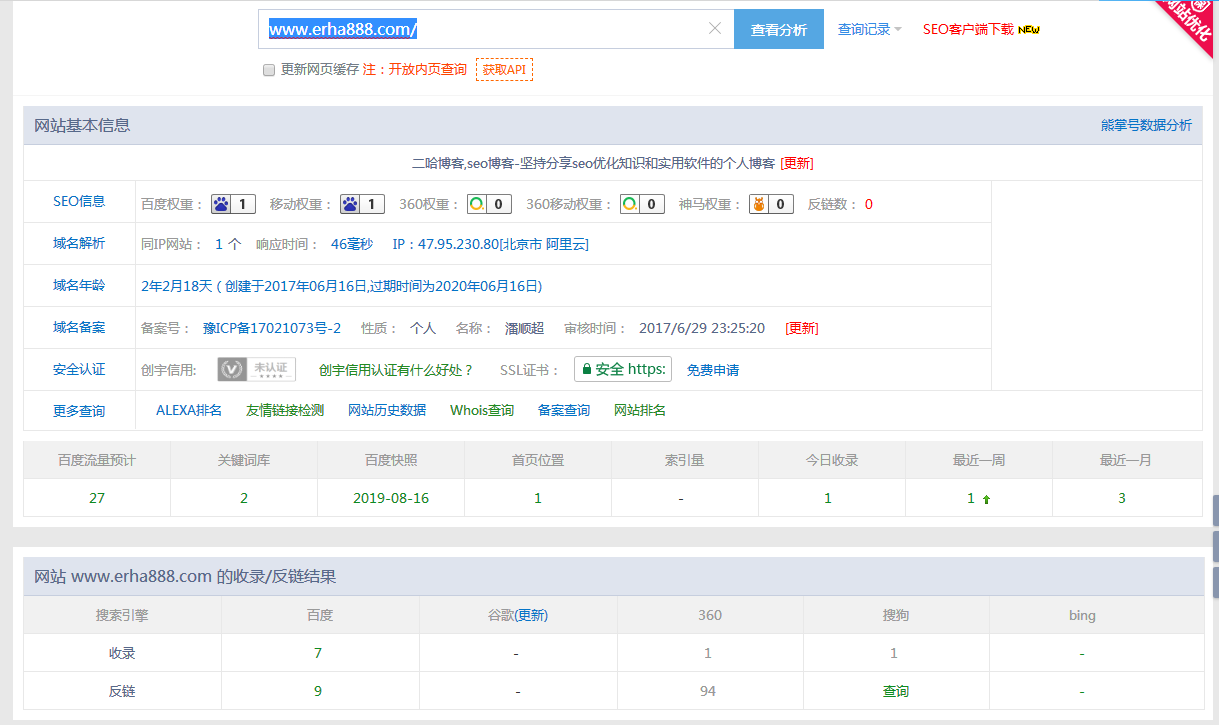The image size is (1219, 725).
Task: Click Baidu 收录 value 7
Action: (318, 653)
